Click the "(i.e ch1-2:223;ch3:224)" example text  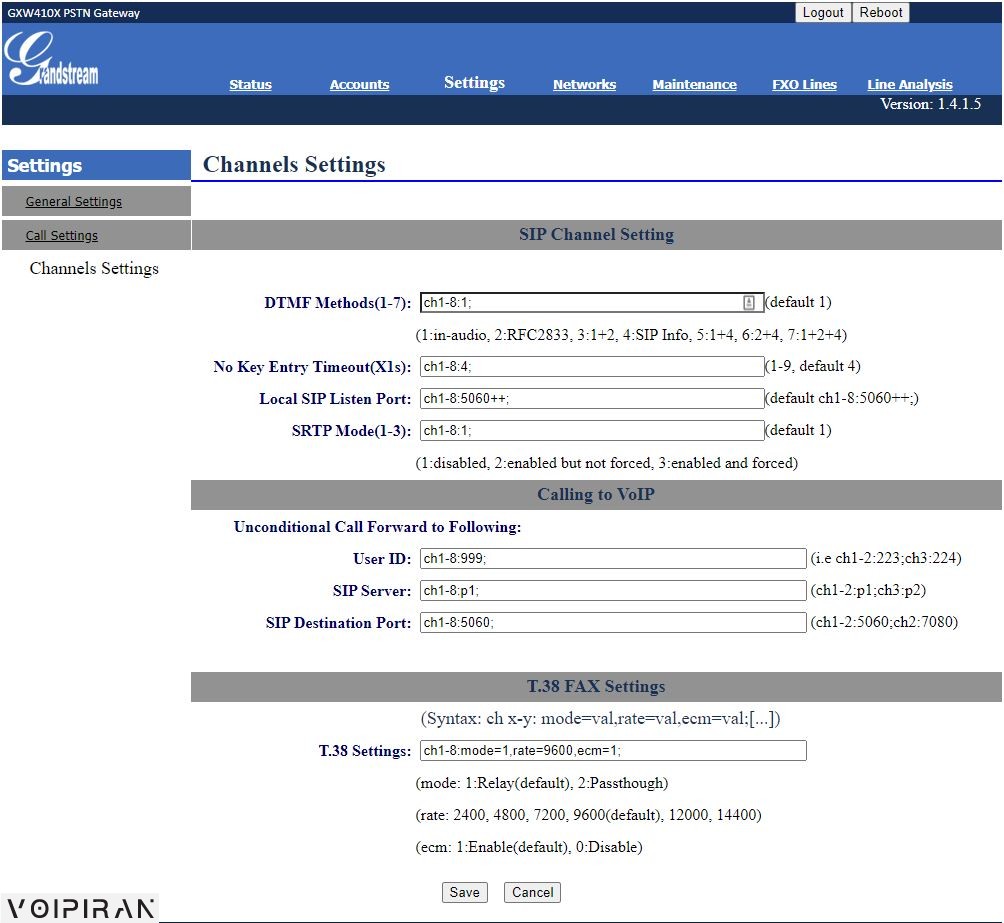[886, 559]
